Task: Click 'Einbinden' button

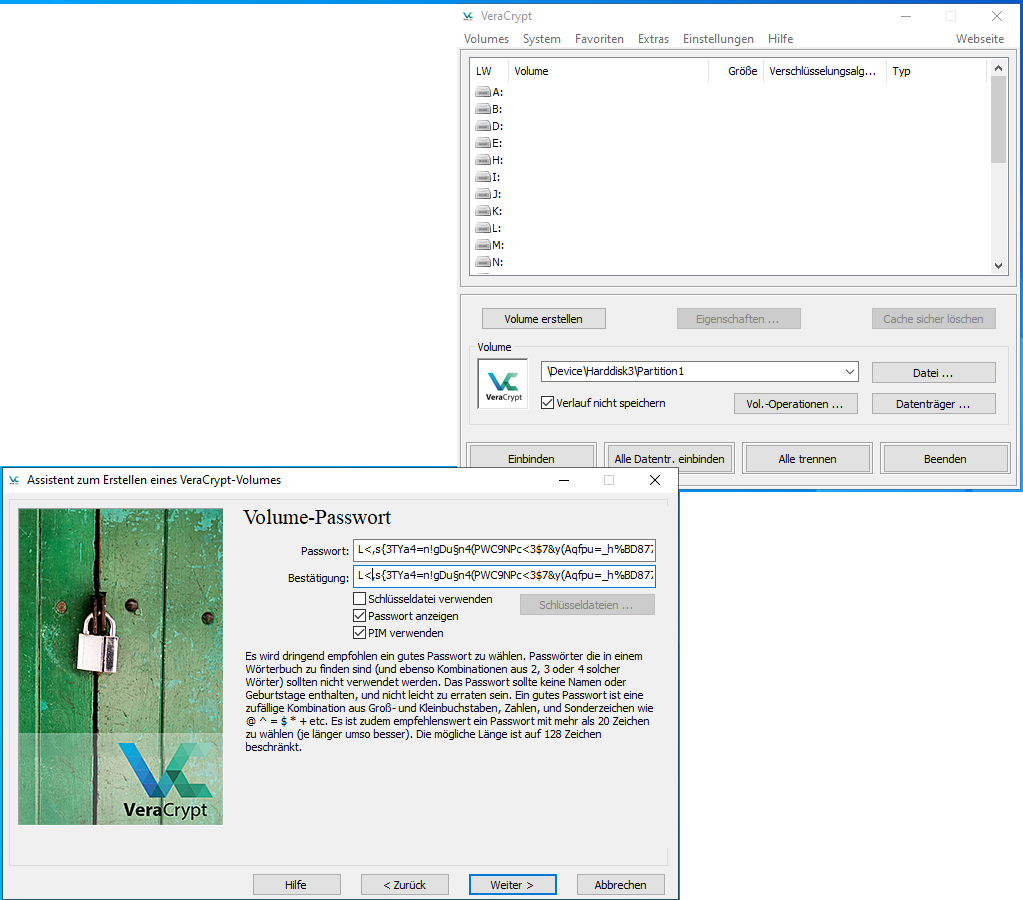Action: (x=531, y=458)
